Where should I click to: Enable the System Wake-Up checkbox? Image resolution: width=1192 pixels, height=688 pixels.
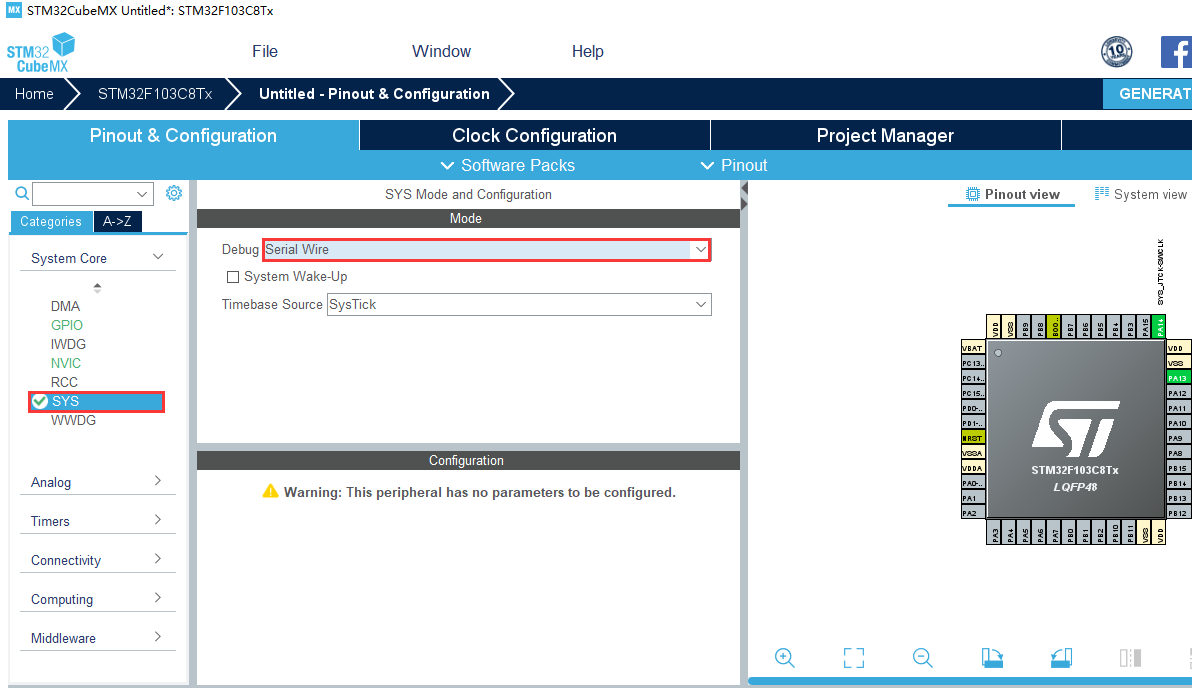[233, 277]
